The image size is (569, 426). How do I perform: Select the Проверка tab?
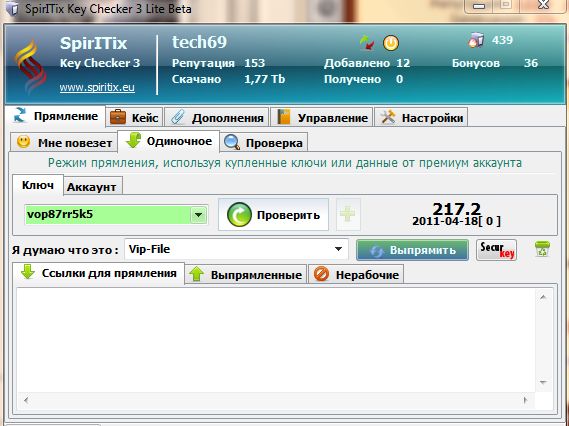click(x=264, y=142)
